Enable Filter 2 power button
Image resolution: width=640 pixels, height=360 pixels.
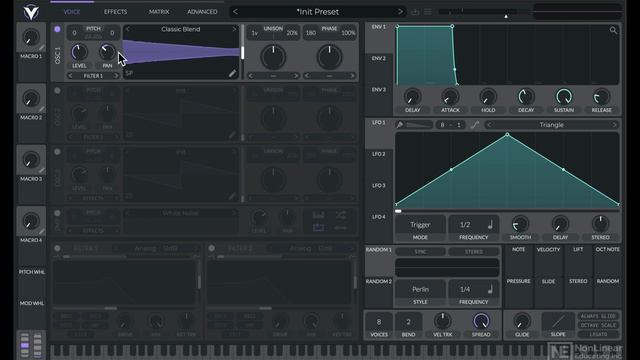click(x=211, y=248)
